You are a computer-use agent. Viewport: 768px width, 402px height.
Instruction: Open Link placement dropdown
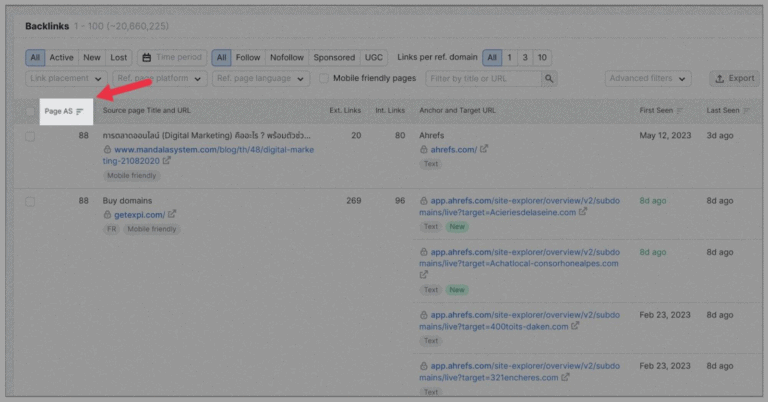point(66,78)
